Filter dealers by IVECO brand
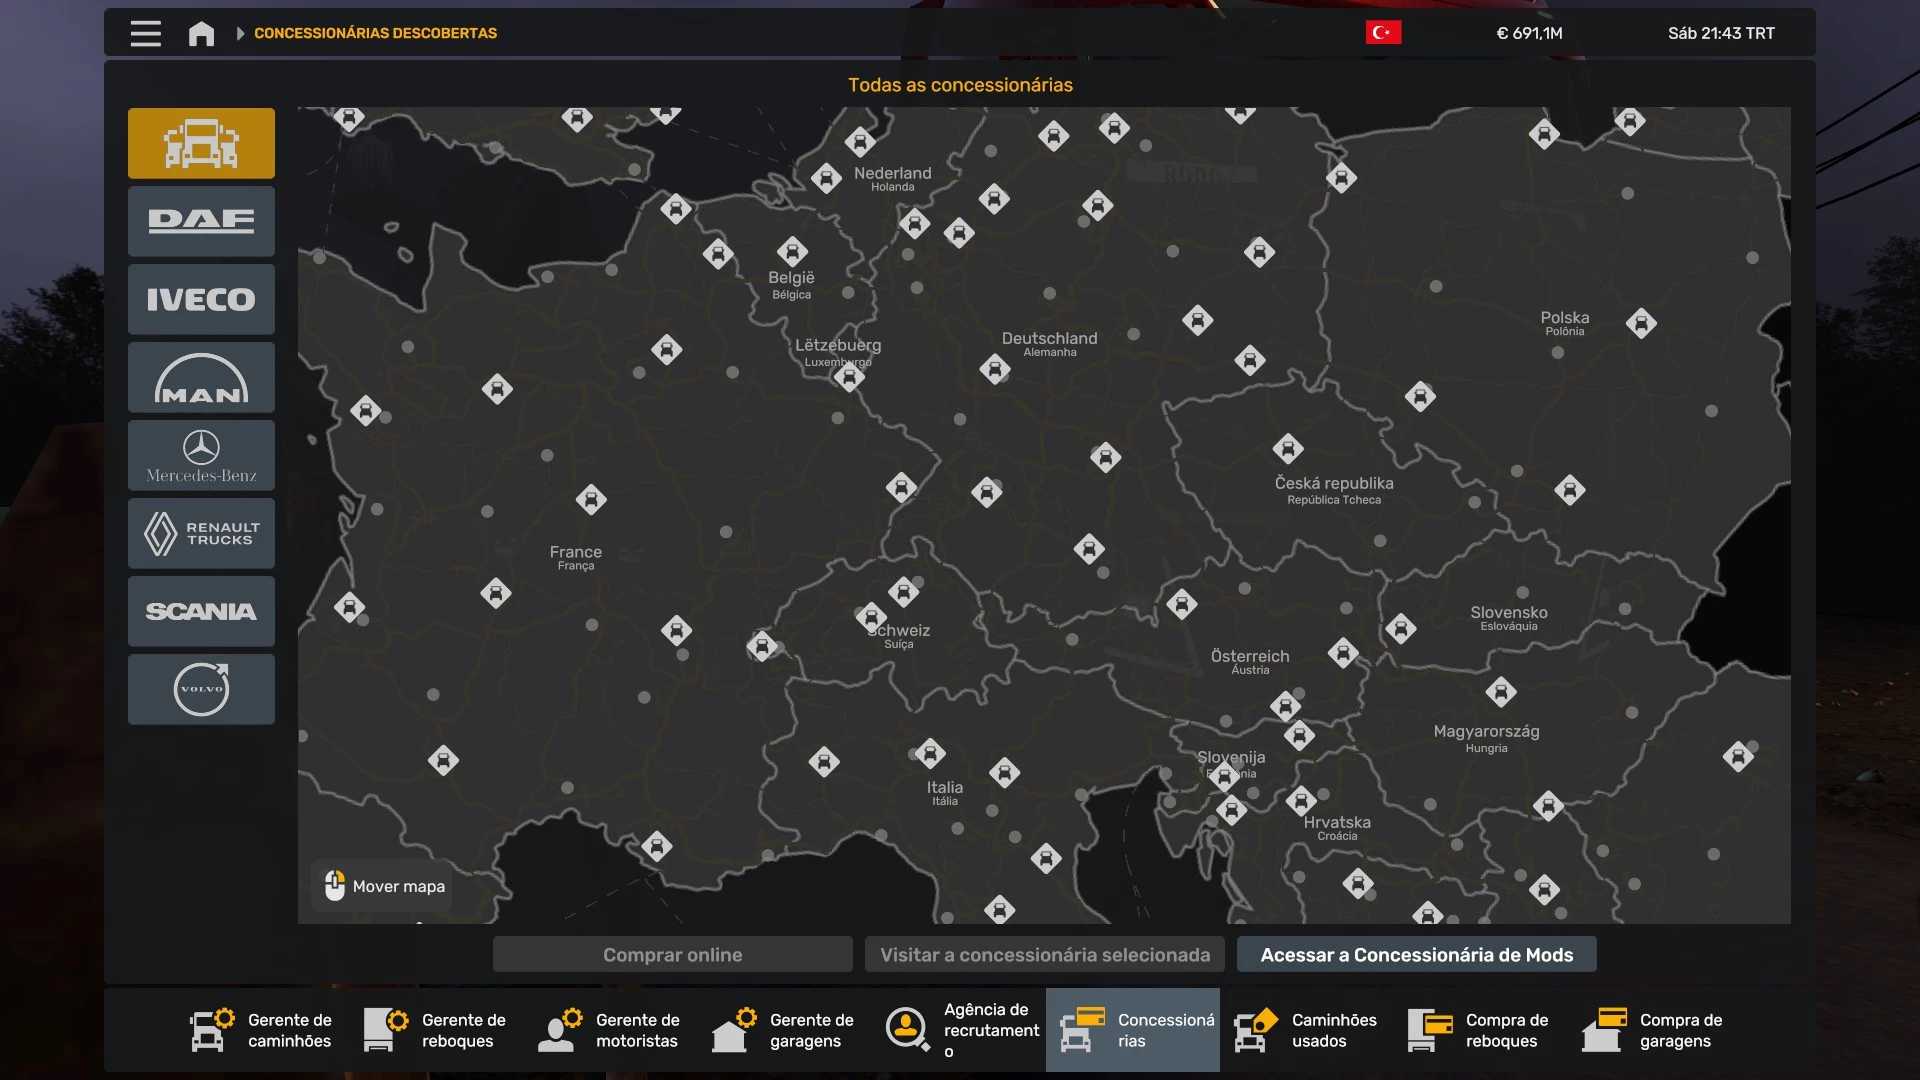Viewport: 1920px width, 1080px height. [201, 299]
